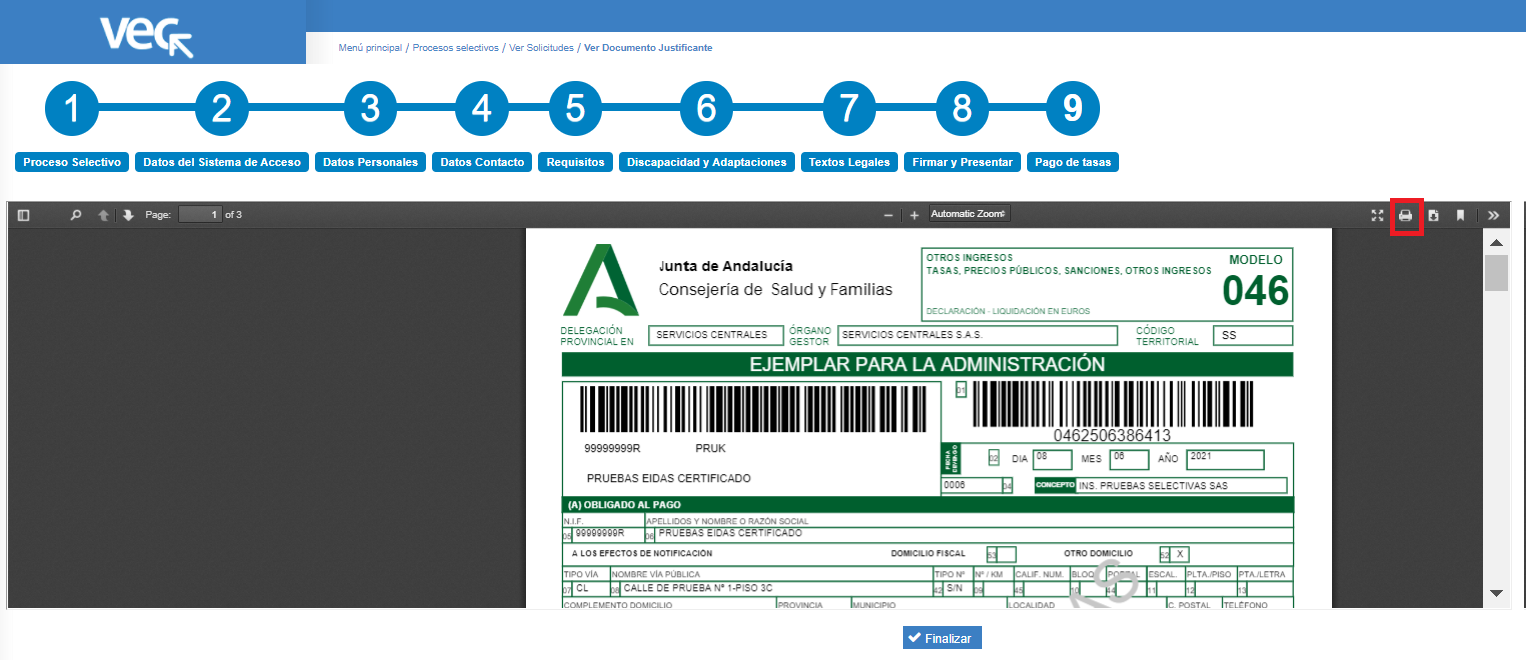1526x660 pixels.
Task: Click the PDF scrollbar down arrow
Action: pos(1496,593)
